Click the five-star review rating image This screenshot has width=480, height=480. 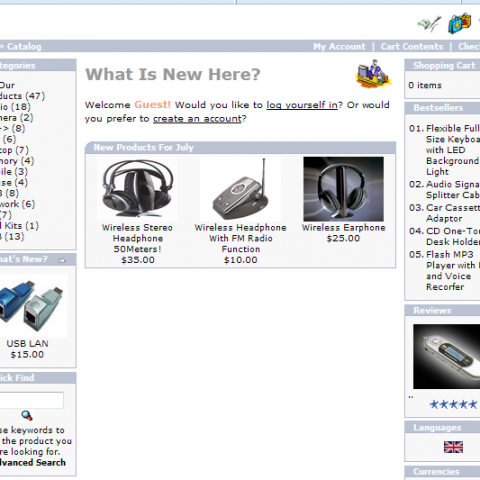pos(453,404)
